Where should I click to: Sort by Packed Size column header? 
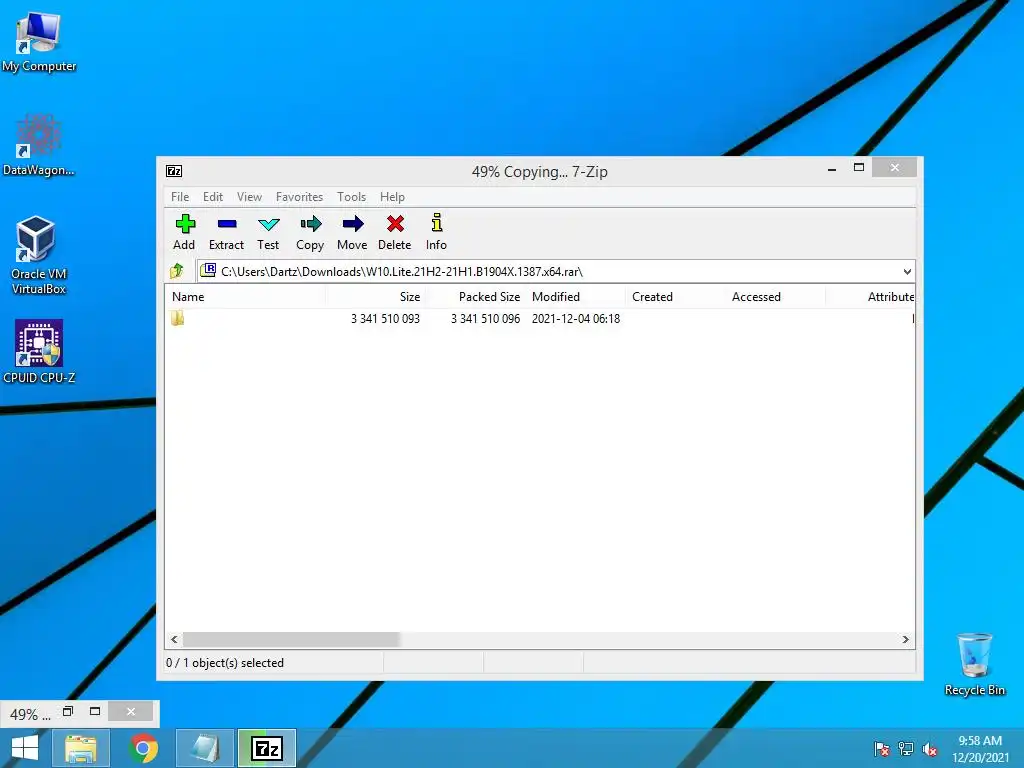tap(475, 296)
